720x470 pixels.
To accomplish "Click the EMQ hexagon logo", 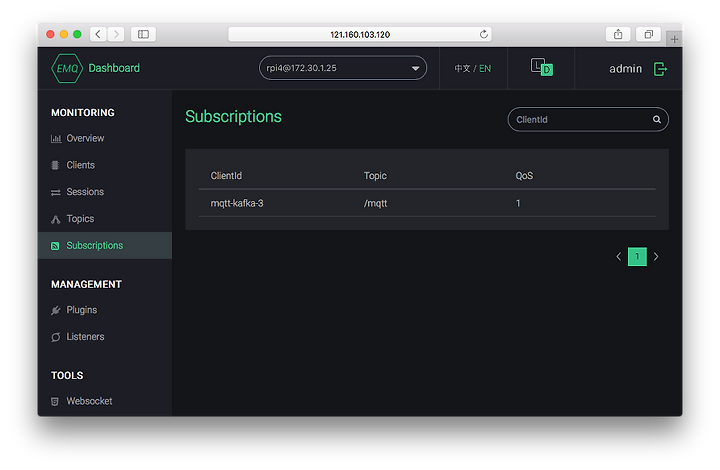I will pyautogui.click(x=67, y=68).
